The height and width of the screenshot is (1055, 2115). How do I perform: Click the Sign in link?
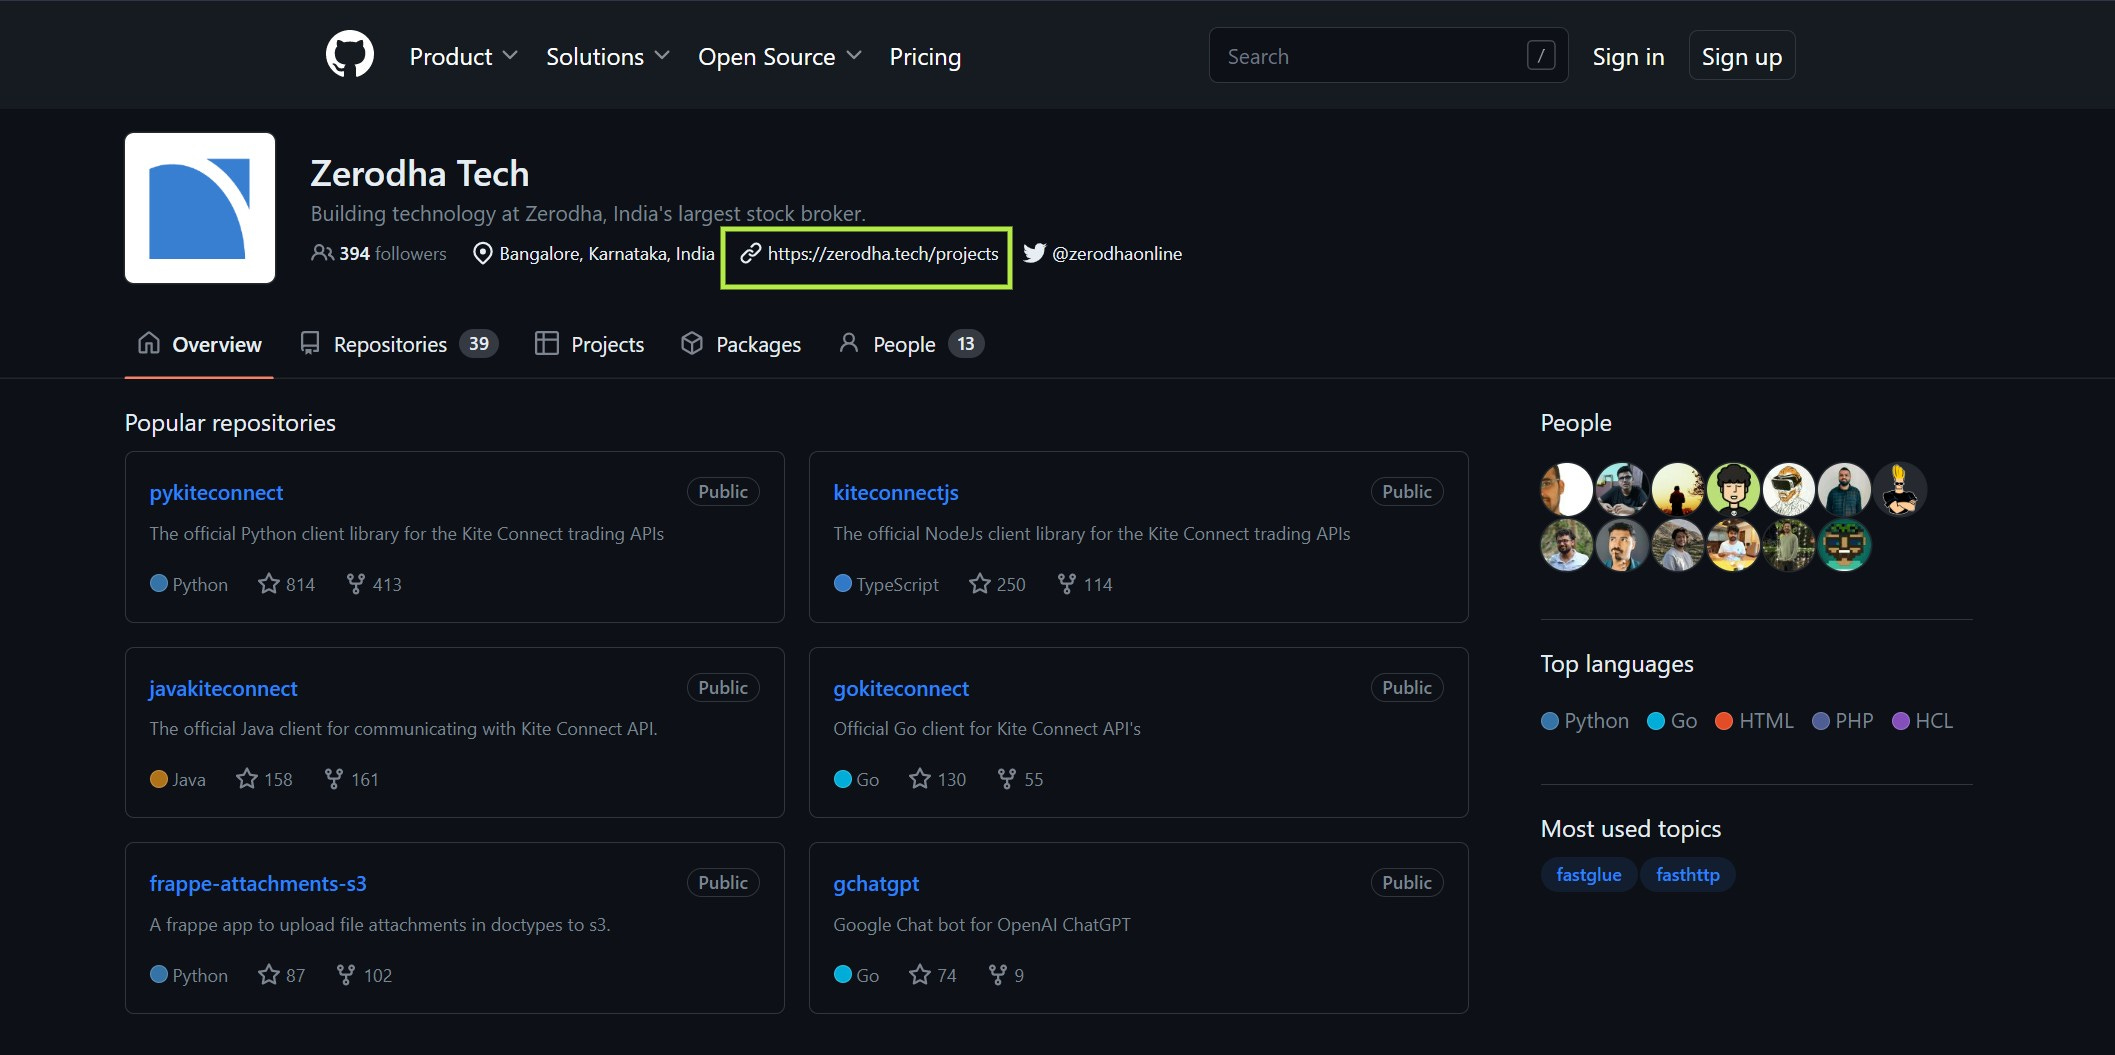click(x=1628, y=57)
